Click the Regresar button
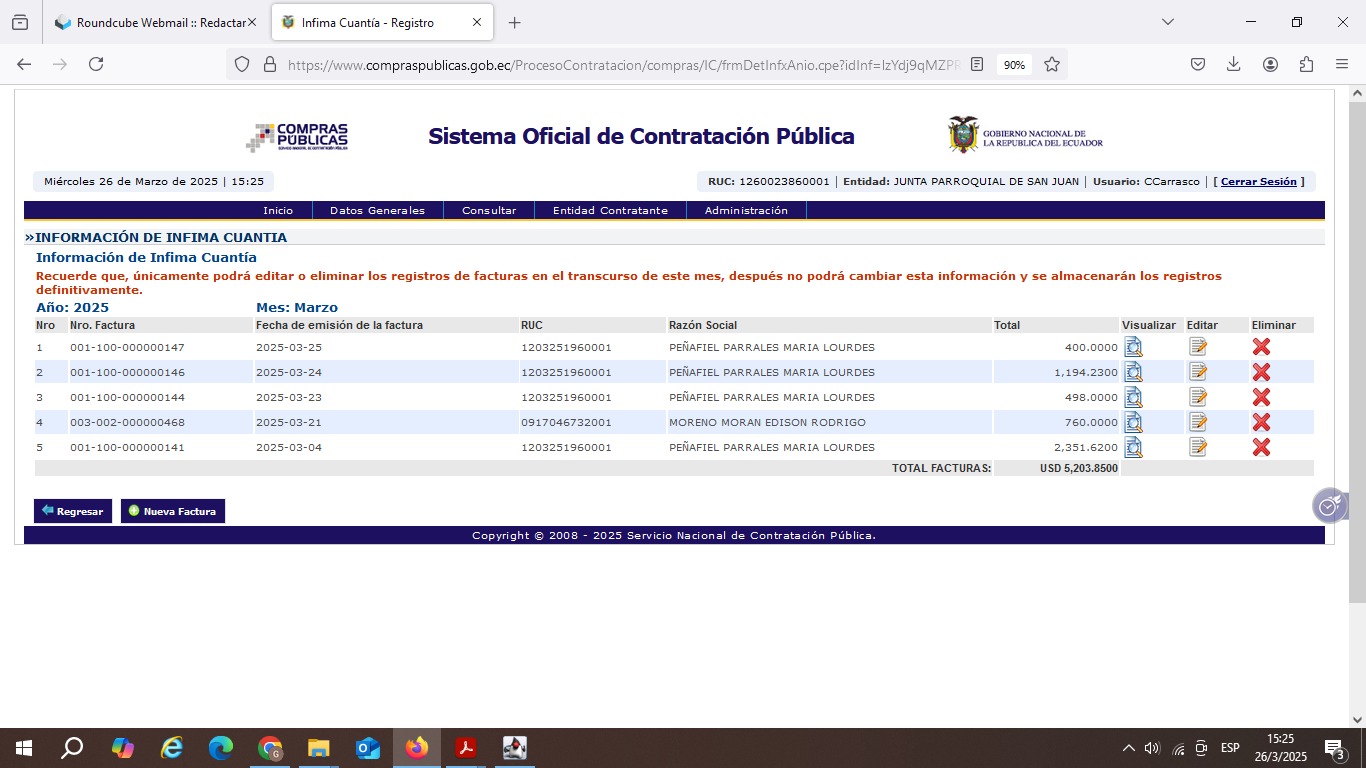This screenshot has width=1366, height=768. click(73, 511)
